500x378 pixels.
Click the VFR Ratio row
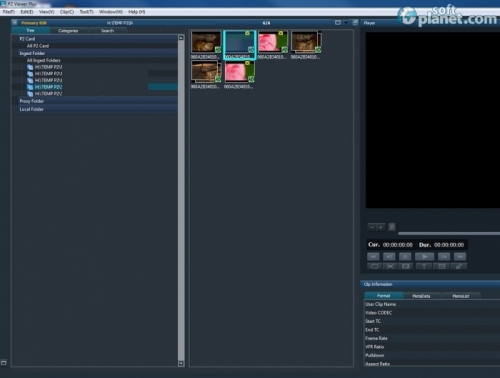pyautogui.click(x=432, y=347)
